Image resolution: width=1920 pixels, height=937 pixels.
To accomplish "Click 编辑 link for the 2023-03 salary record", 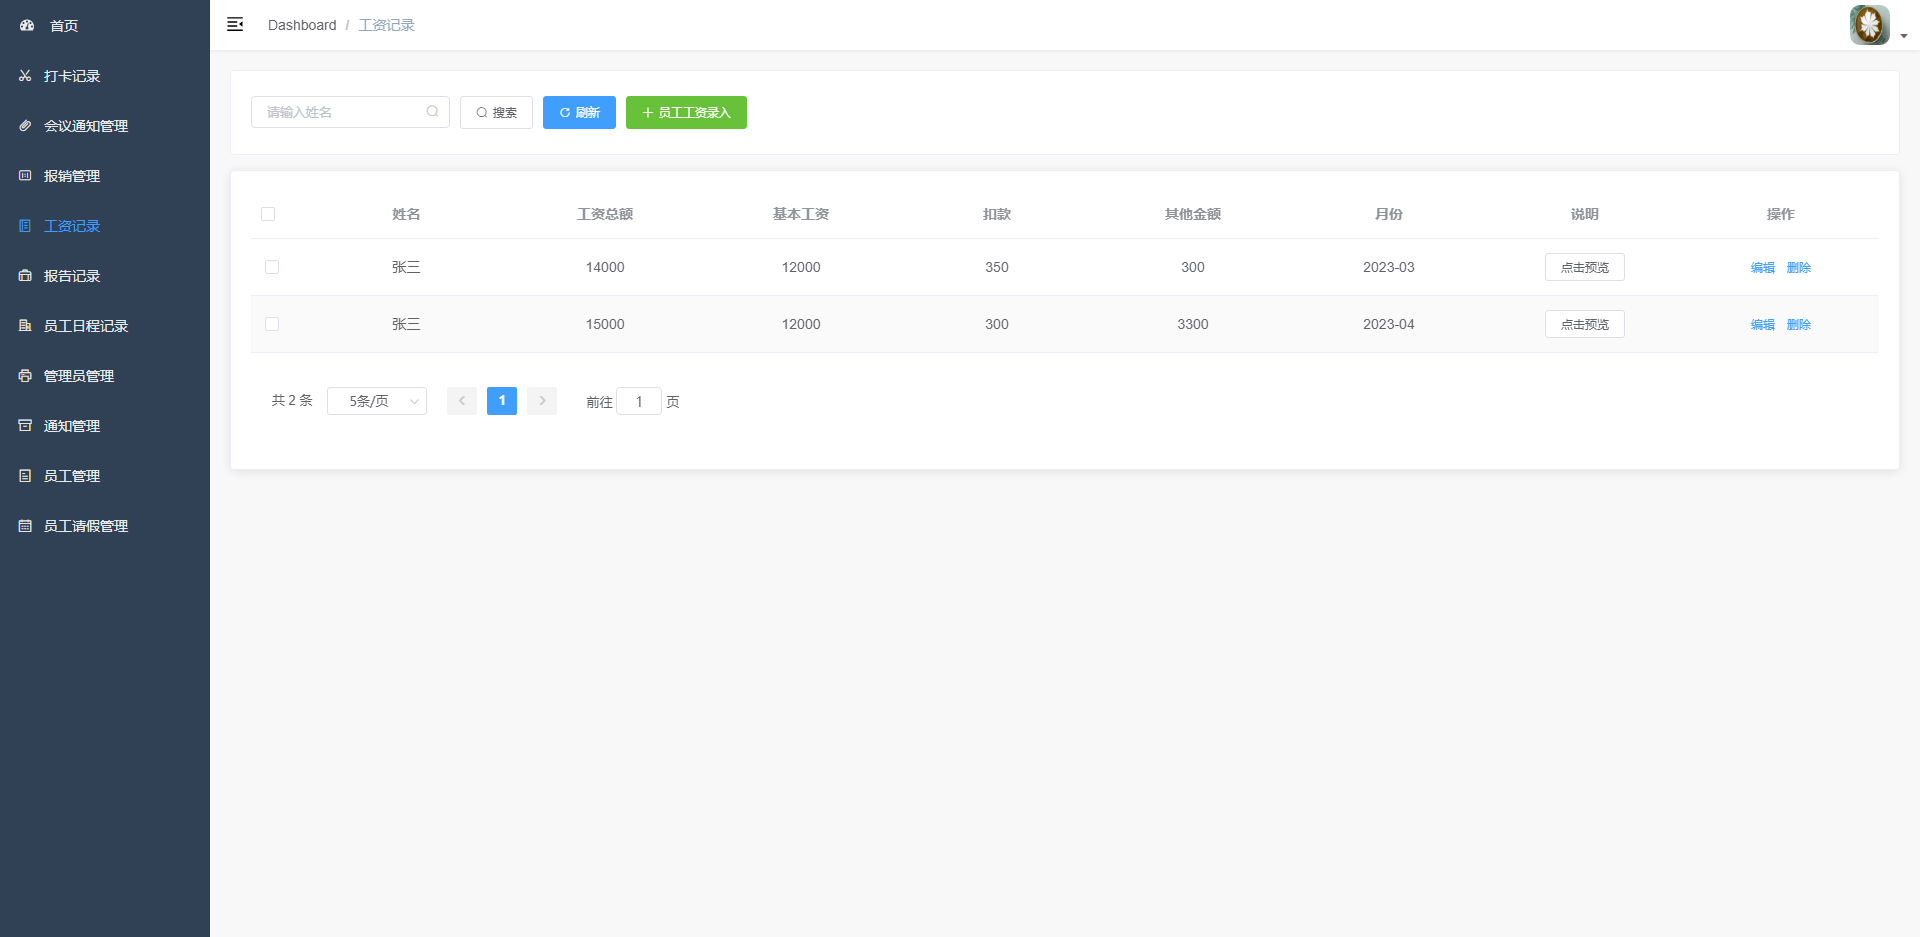I will tap(1762, 268).
